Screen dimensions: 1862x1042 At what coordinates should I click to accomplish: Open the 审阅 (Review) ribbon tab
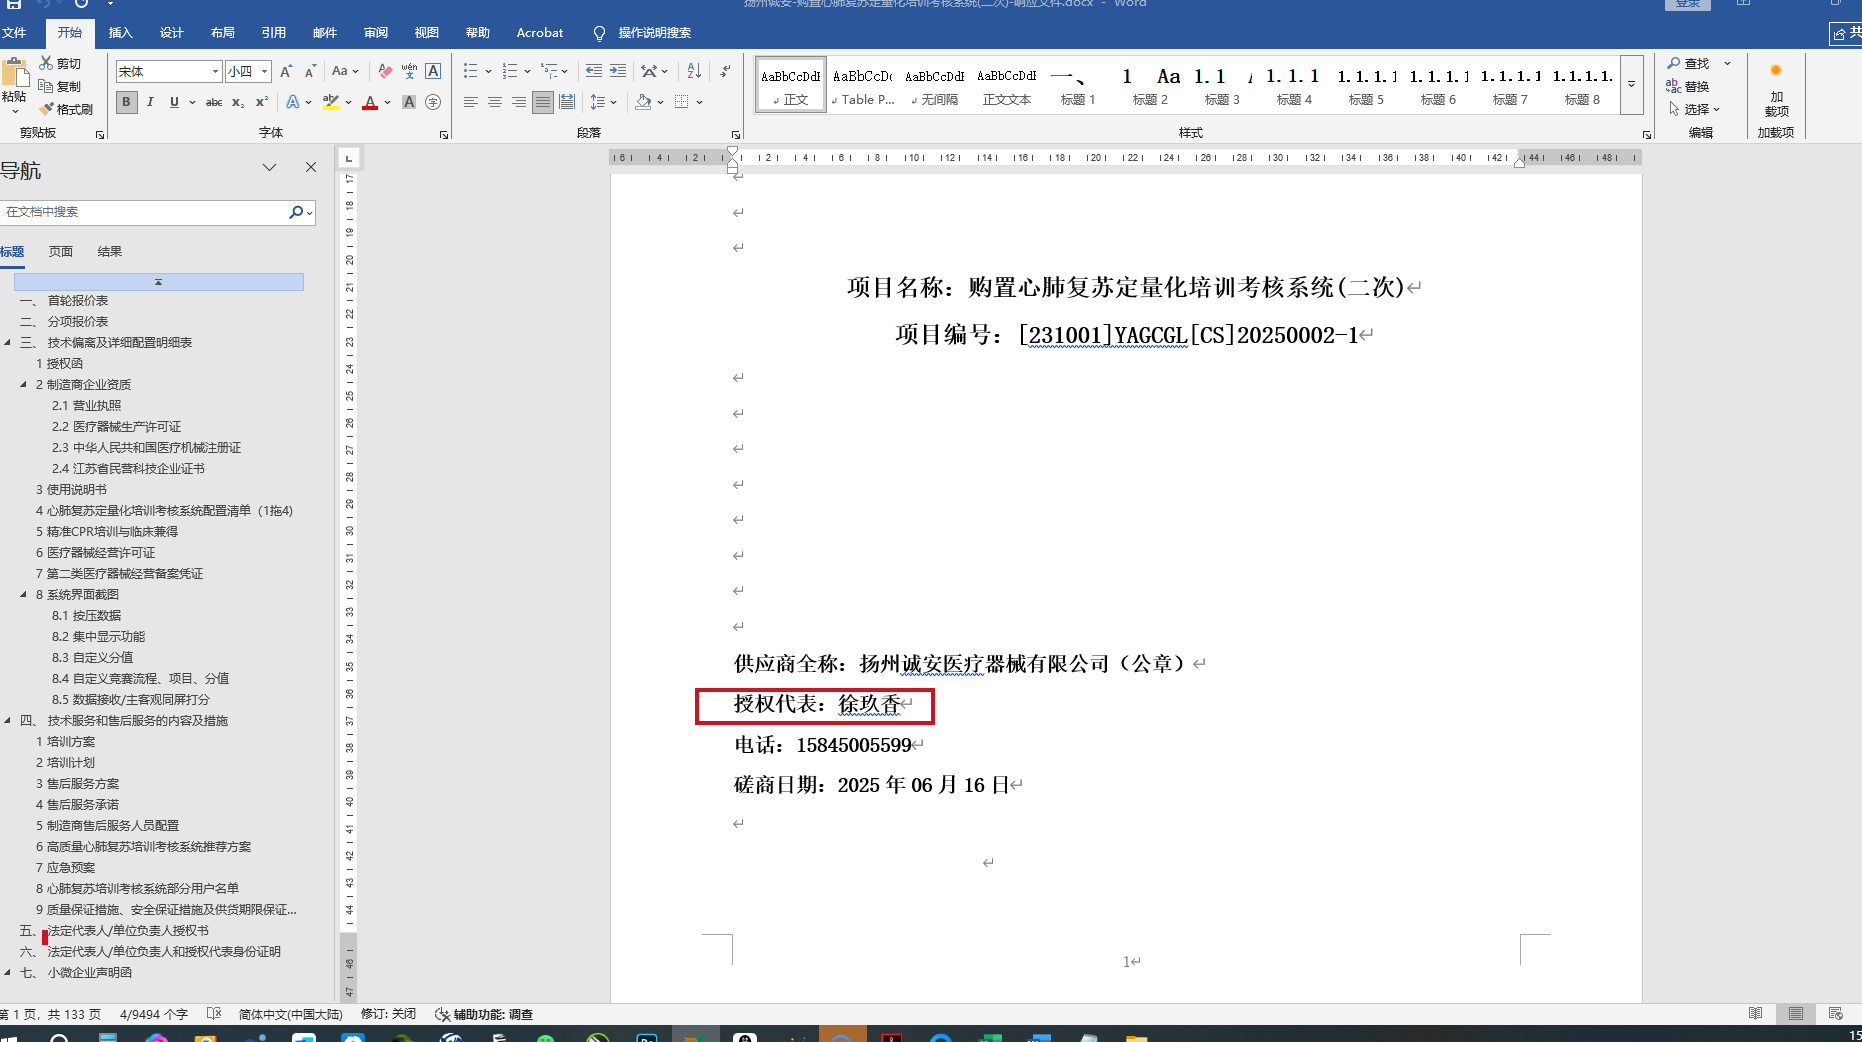[376, 33]
